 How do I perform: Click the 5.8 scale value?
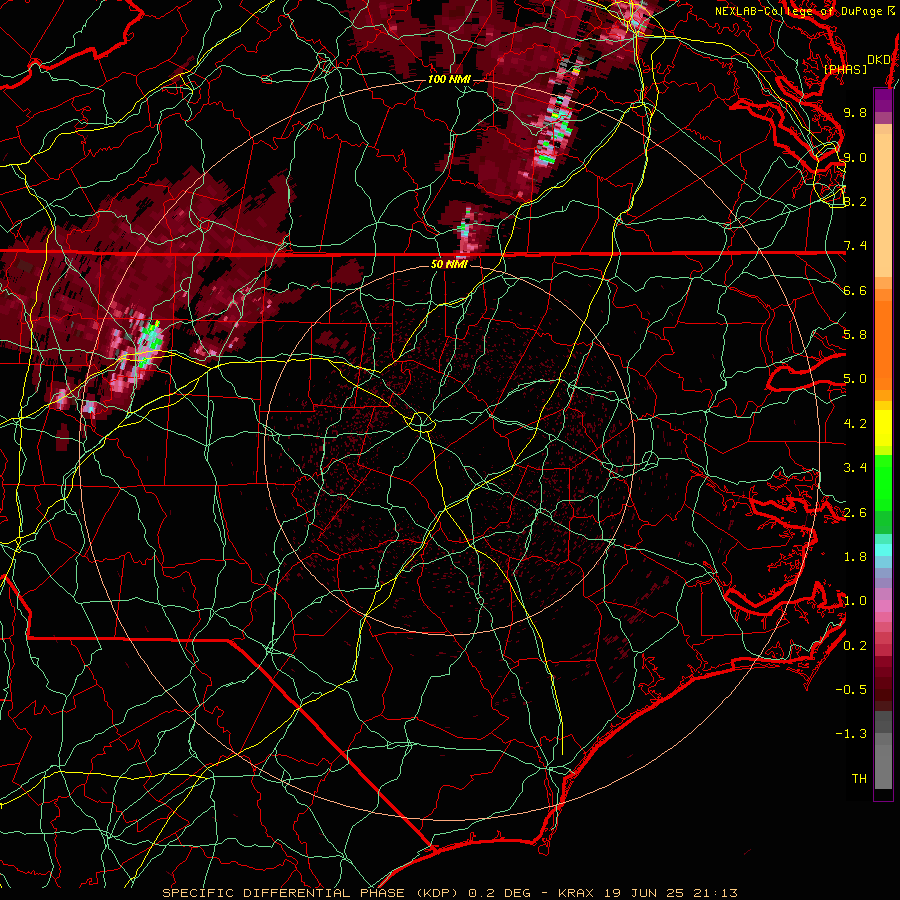[x=855, y=335]
